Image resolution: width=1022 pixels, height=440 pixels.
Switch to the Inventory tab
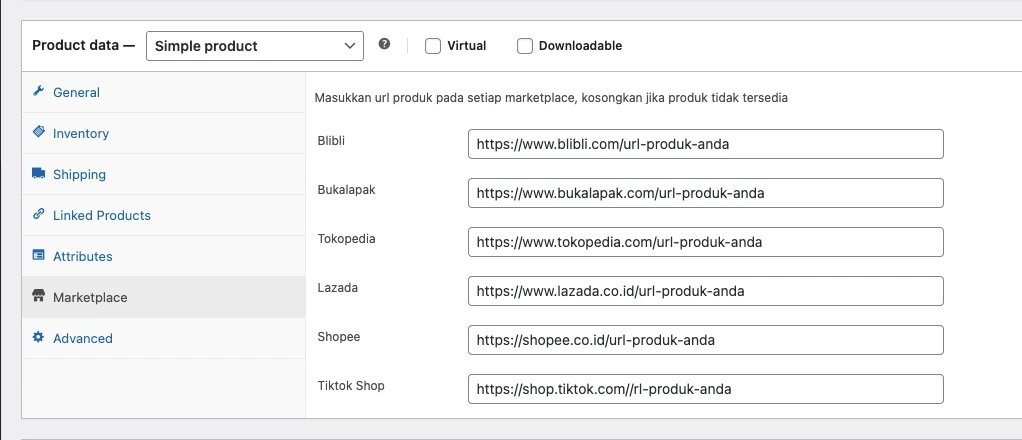pyautogui.click(x=164, y=133)
